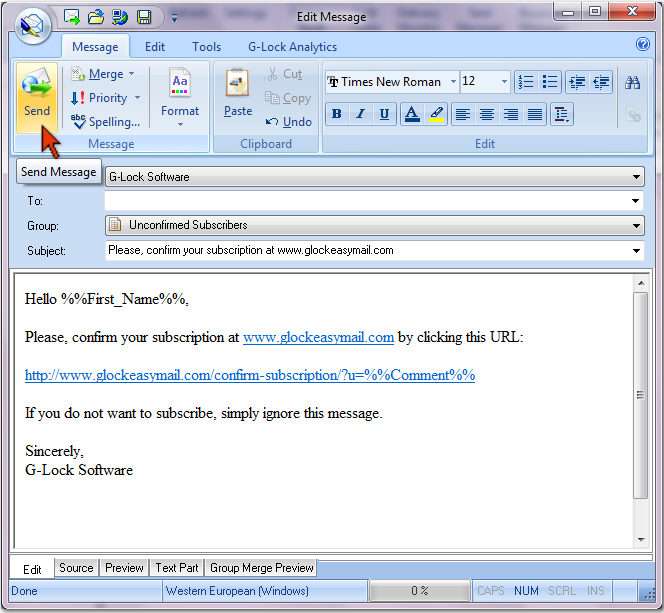Switch to the Preview tab
The image size is (664, 613).
[124, 568]
